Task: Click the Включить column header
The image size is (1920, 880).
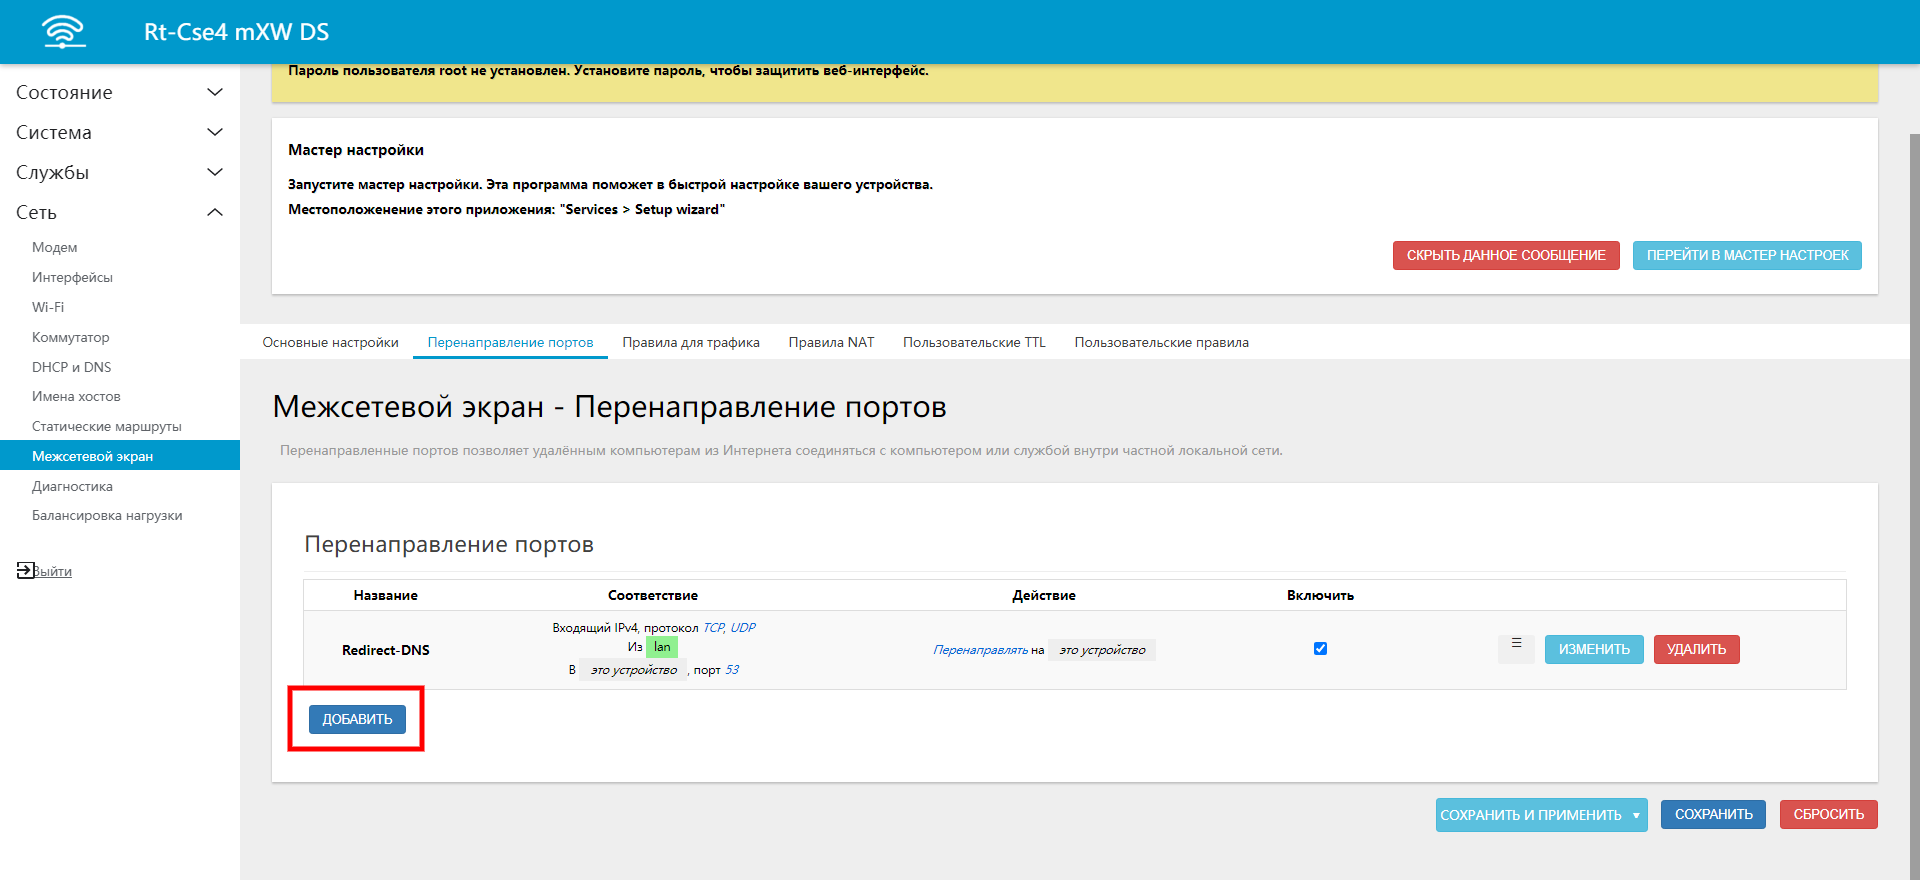Action: pyautogui.click(x=1320, y=595)
